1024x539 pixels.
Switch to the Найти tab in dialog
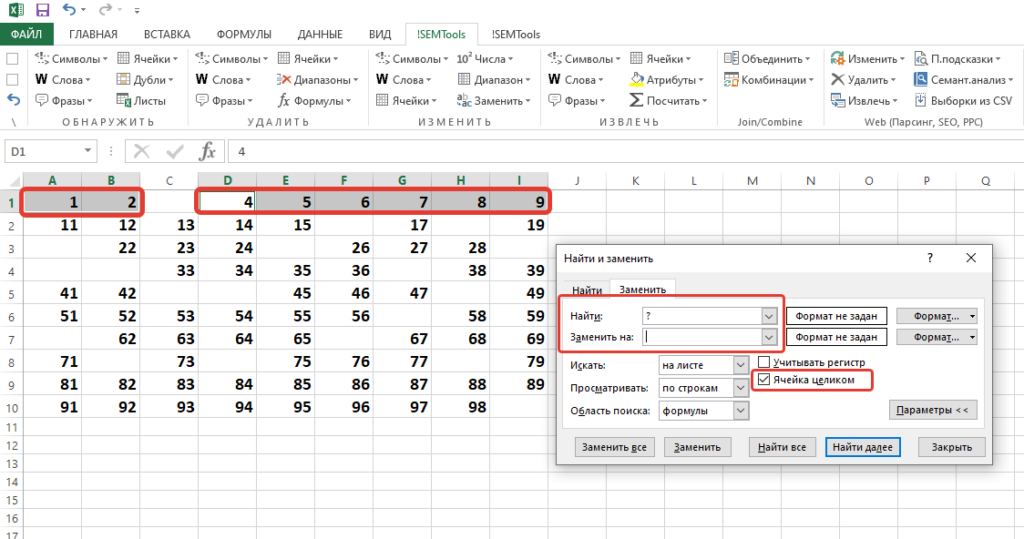tap(586, 289)
